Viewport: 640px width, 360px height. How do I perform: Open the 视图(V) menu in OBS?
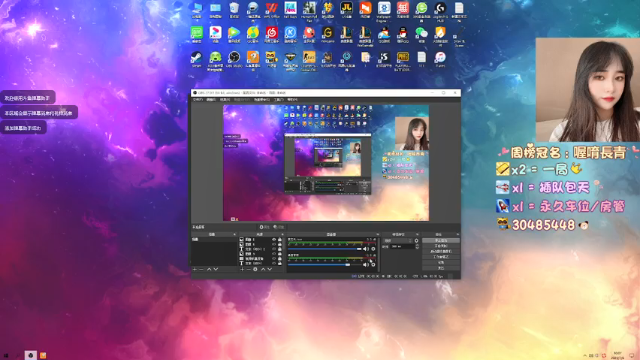coord(225,99)
